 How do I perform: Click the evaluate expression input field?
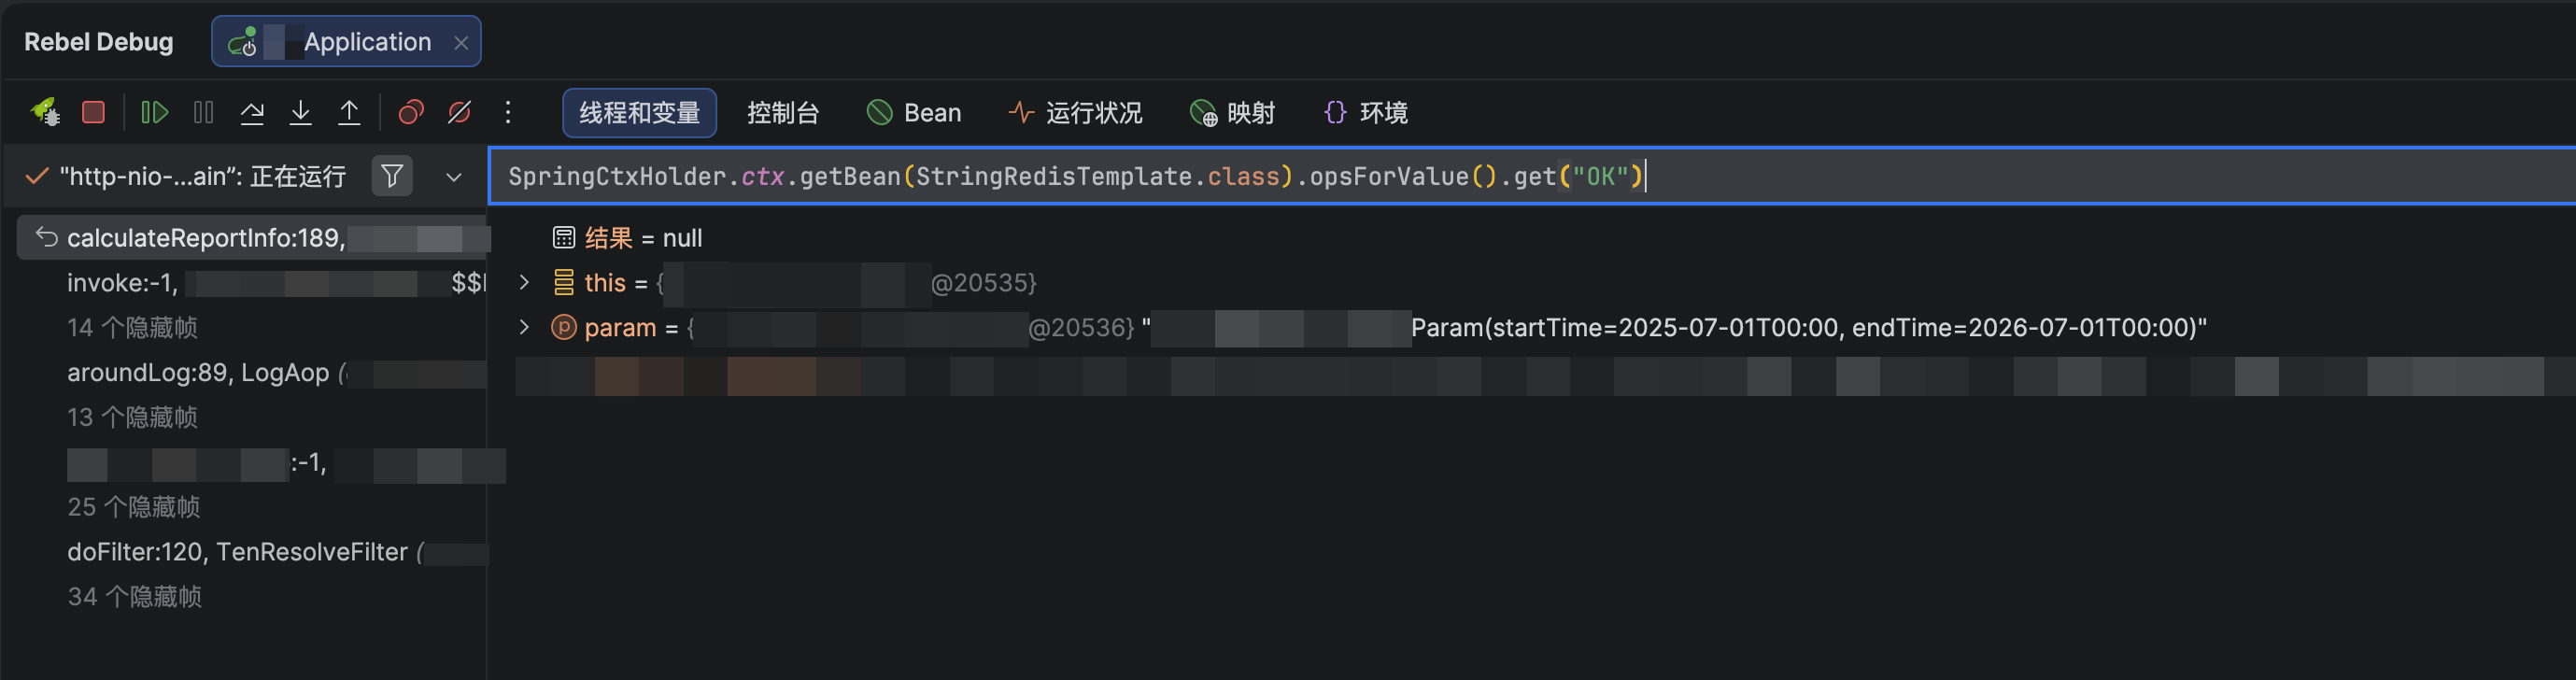tap(1900, 176)
